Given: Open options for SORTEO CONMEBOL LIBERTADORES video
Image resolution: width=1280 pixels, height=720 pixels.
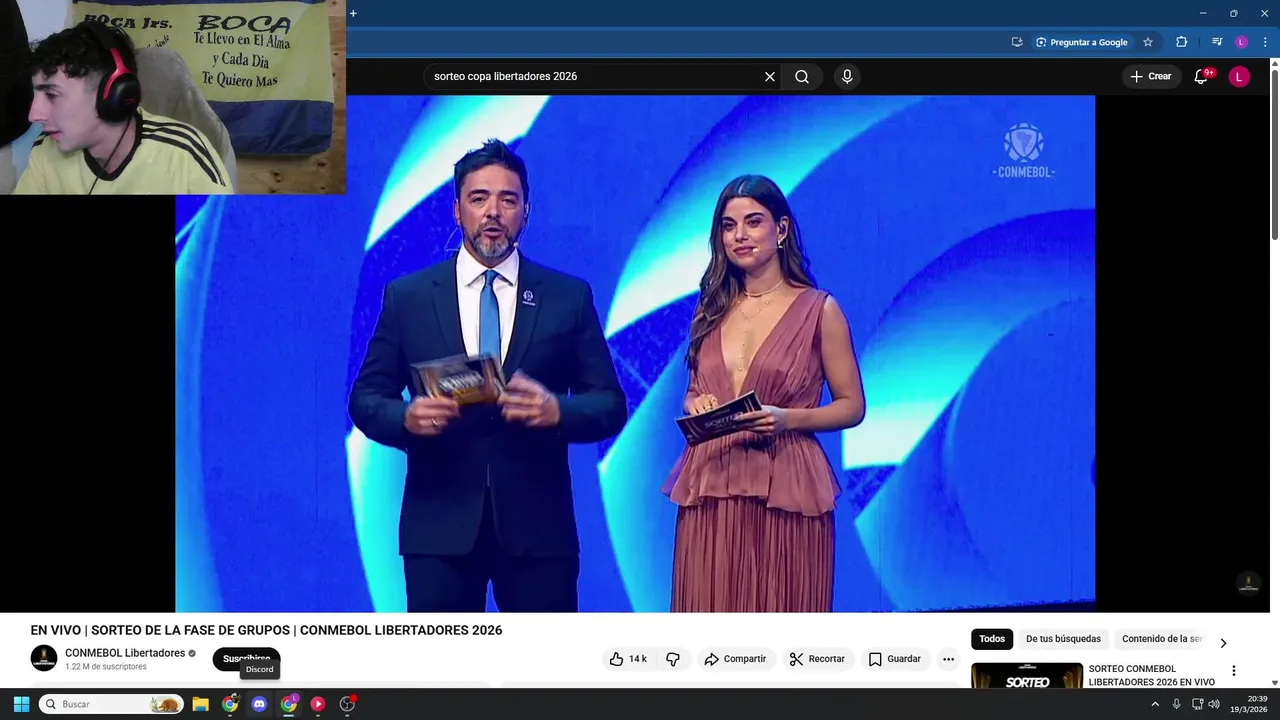Looking at the screenshot, I should [x=1233, y=671].
